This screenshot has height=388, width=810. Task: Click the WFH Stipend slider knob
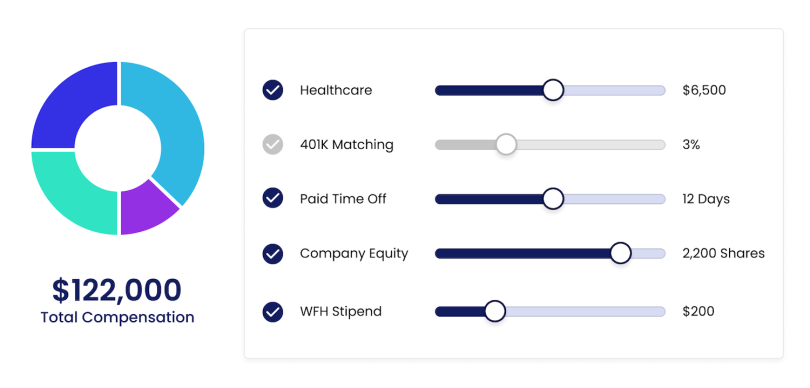pyautogui.click(x=495, y=312)
